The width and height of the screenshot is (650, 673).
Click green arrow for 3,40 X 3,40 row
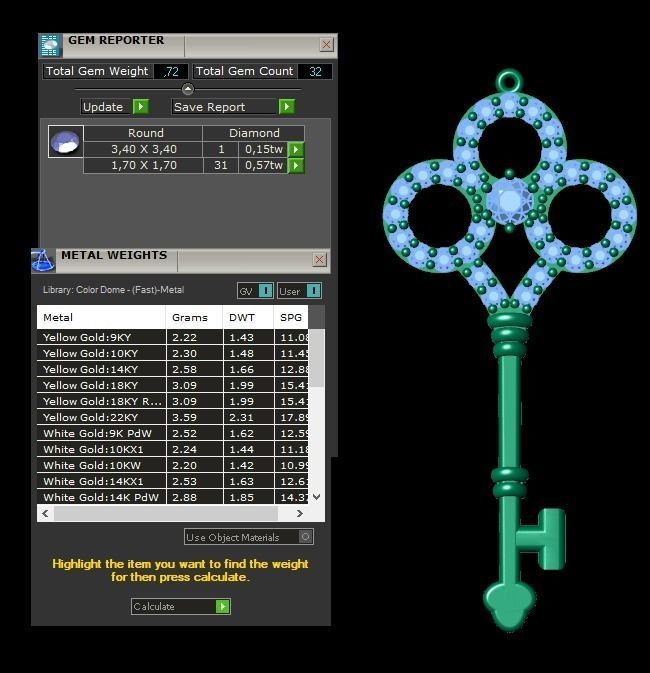point(296,149)
